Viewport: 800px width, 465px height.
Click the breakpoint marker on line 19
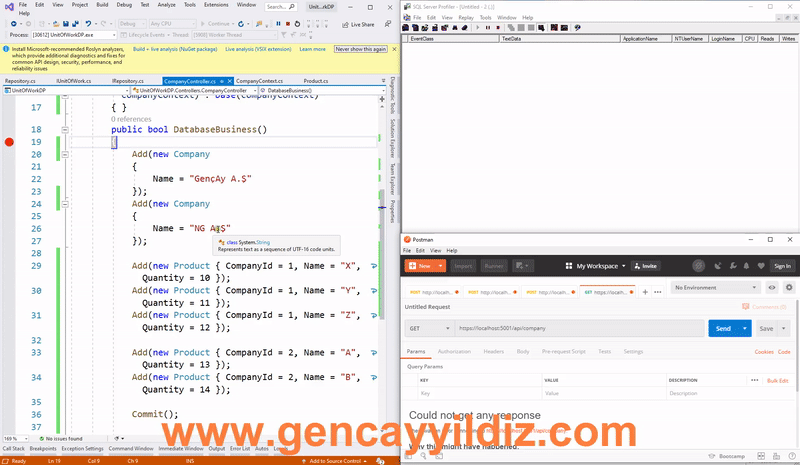click(x=9, y=143)
